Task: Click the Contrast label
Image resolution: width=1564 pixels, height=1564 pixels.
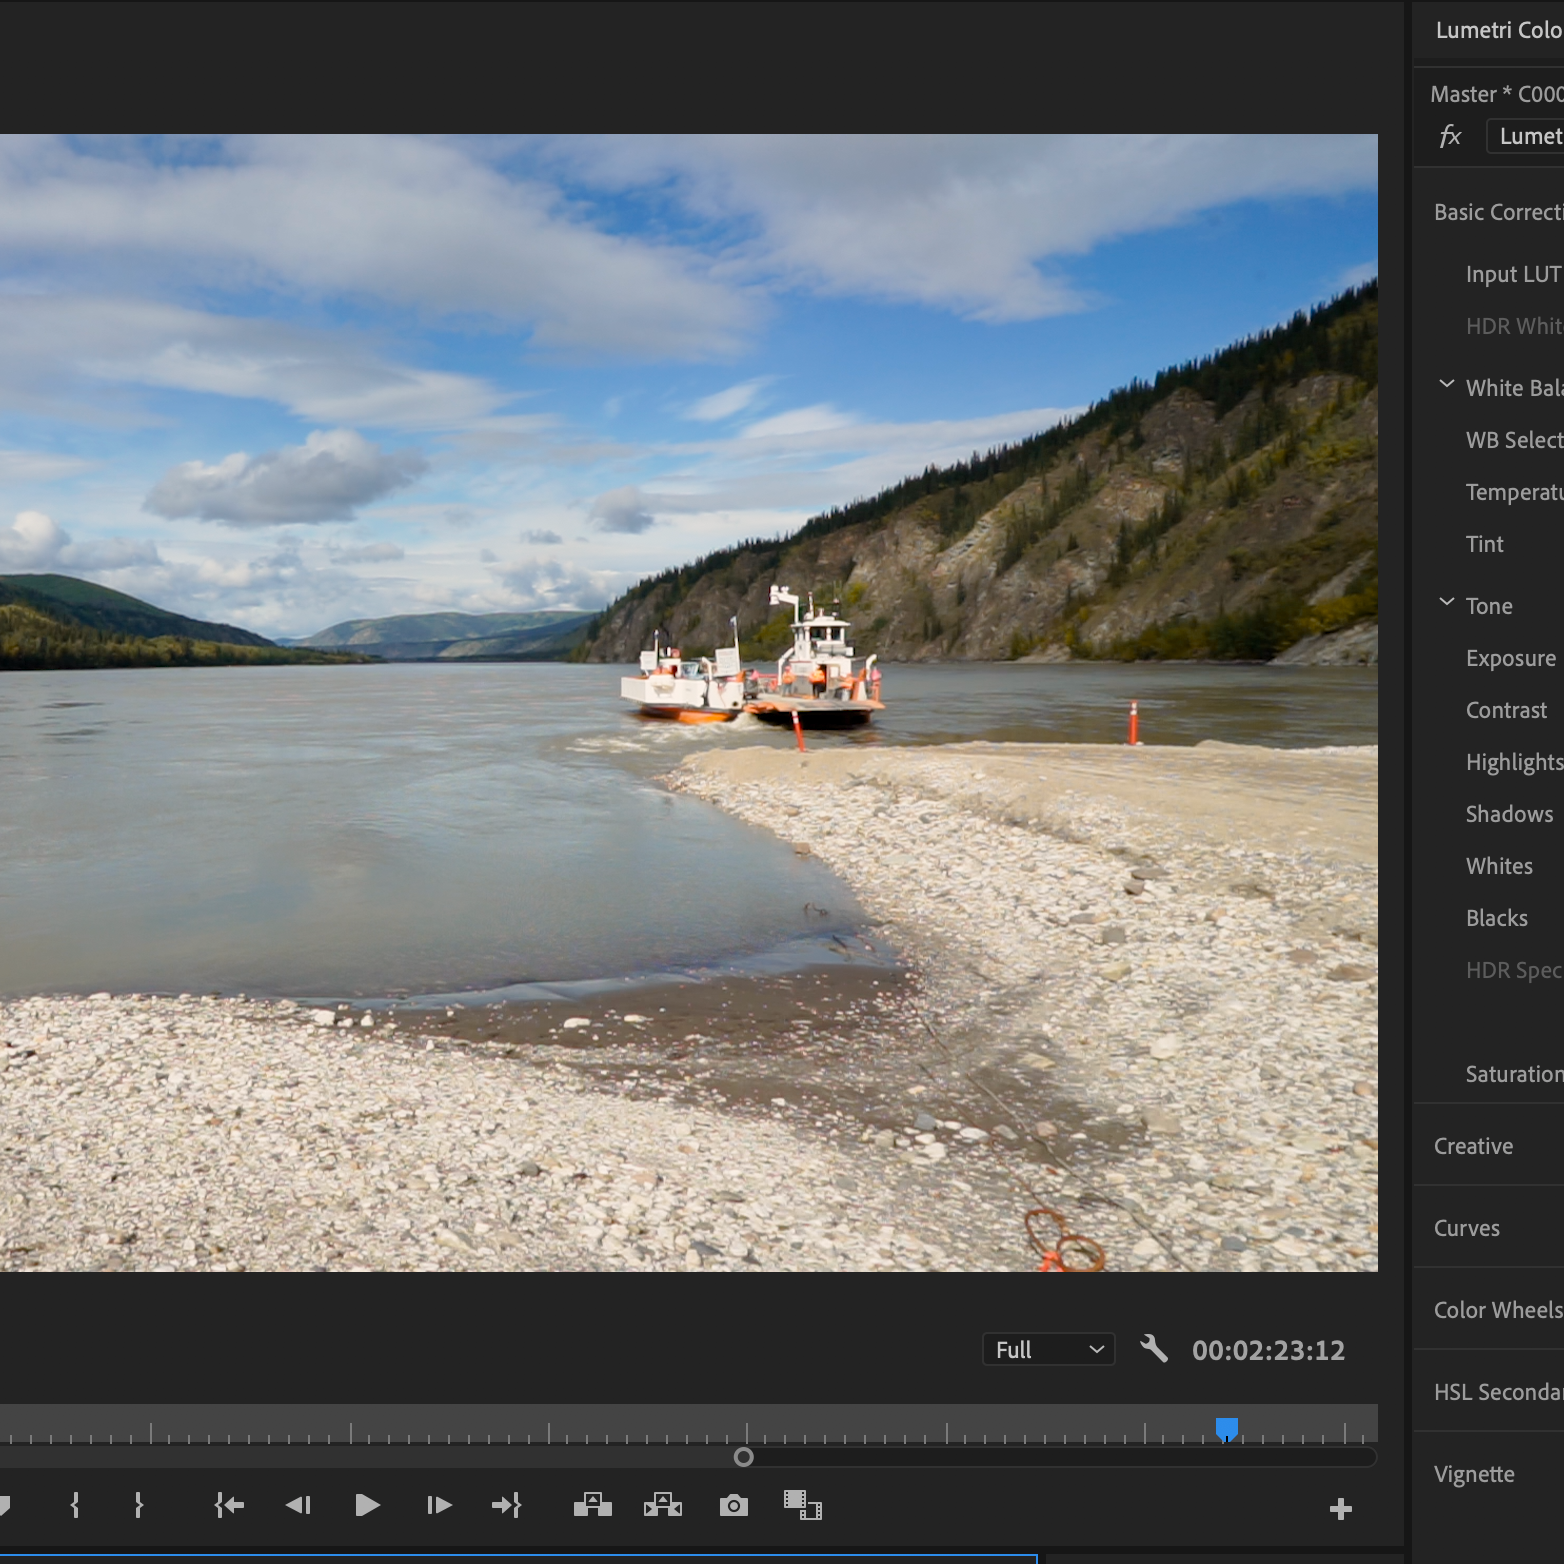Action: [1506, 710]
